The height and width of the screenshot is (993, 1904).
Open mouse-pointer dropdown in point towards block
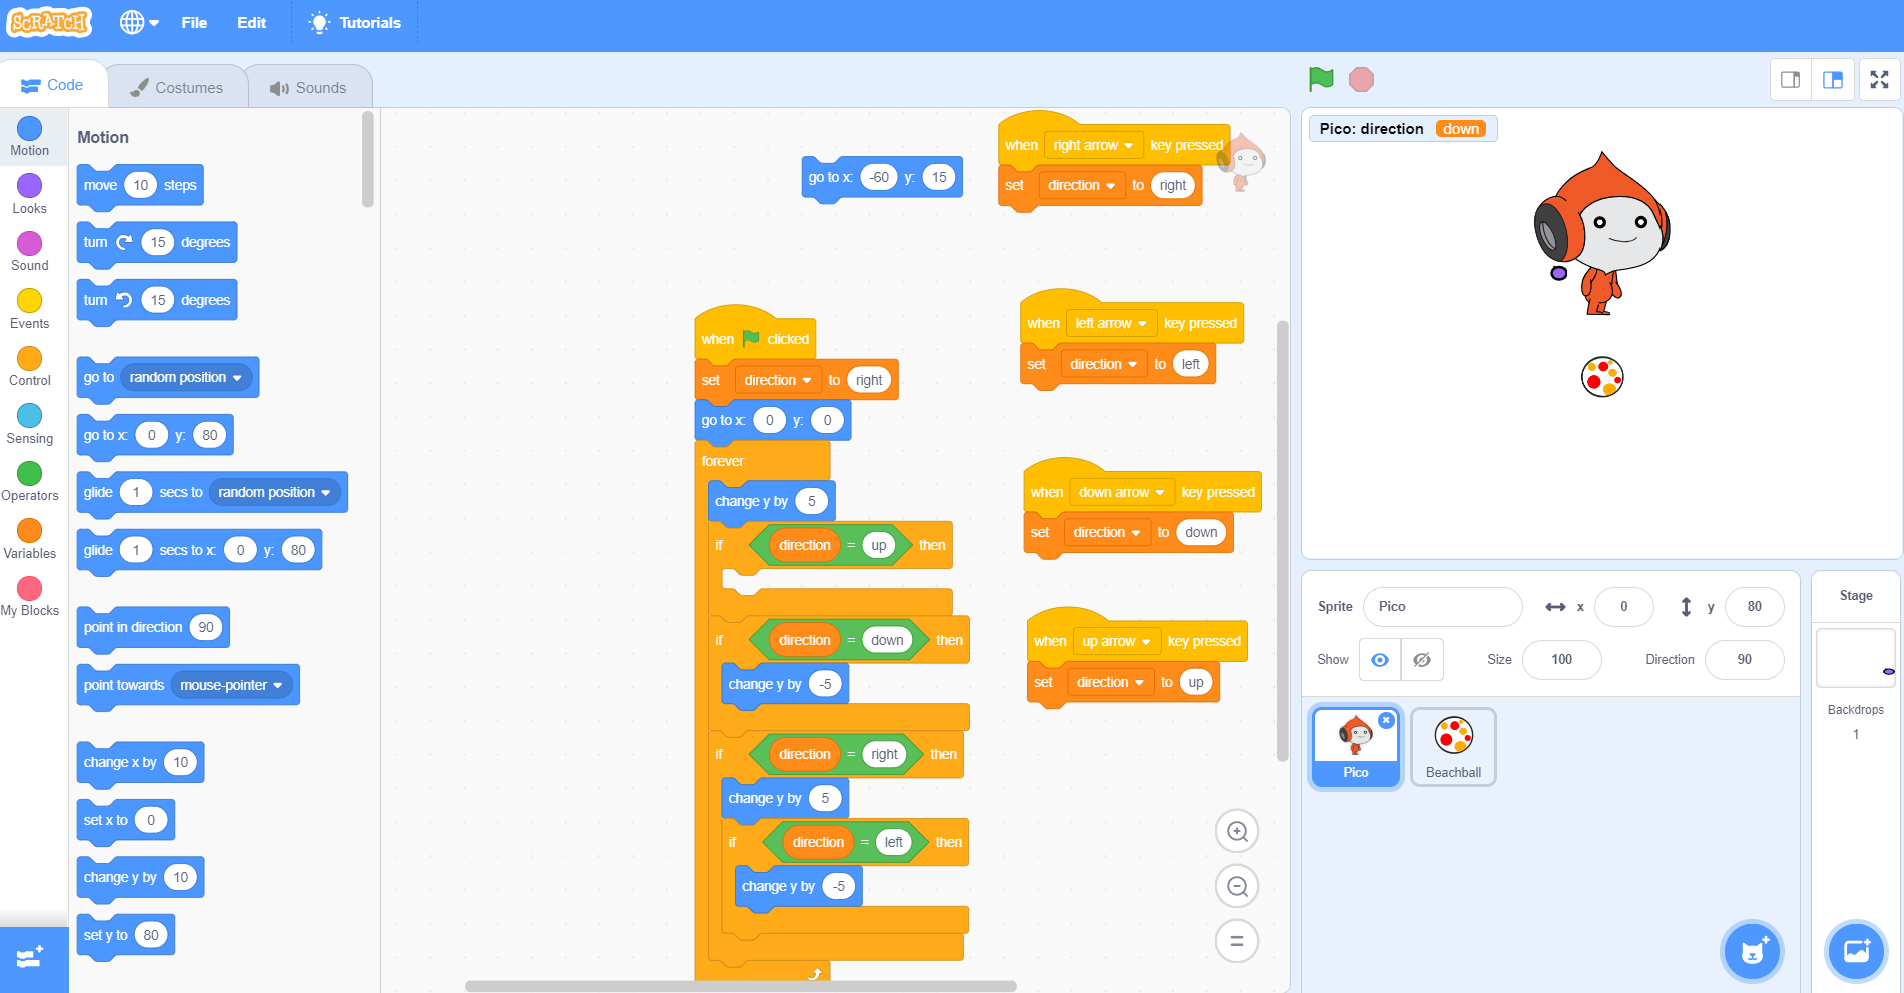tap(232, 685)
